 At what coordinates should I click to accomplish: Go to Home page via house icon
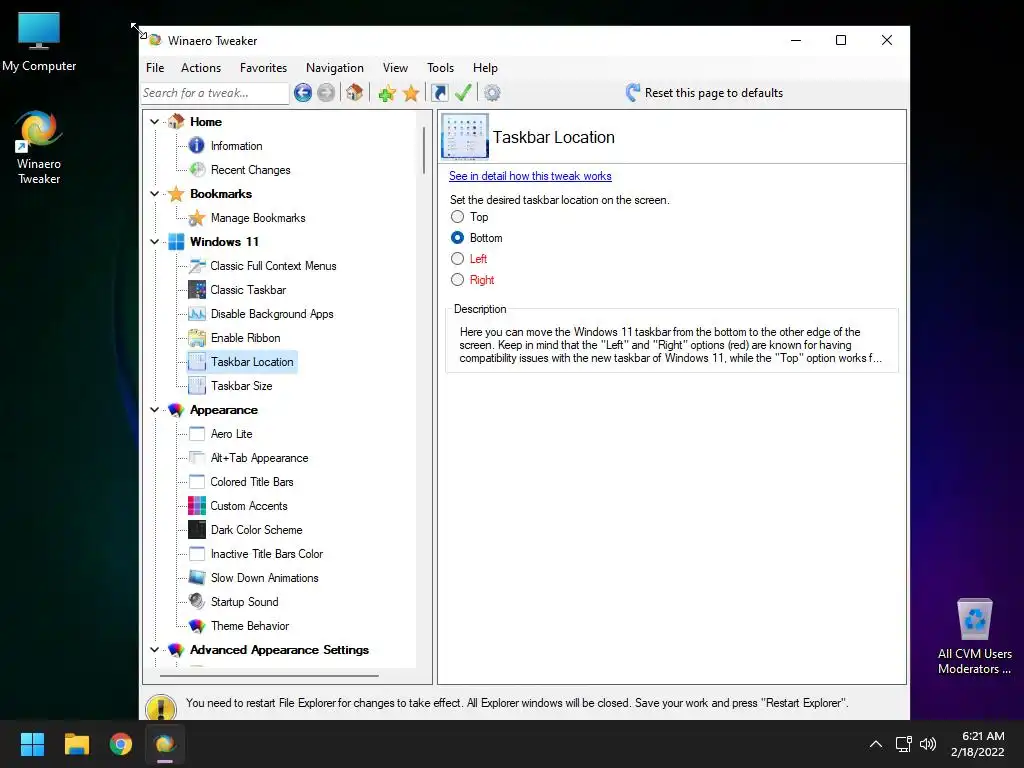[x=355, y=93]
